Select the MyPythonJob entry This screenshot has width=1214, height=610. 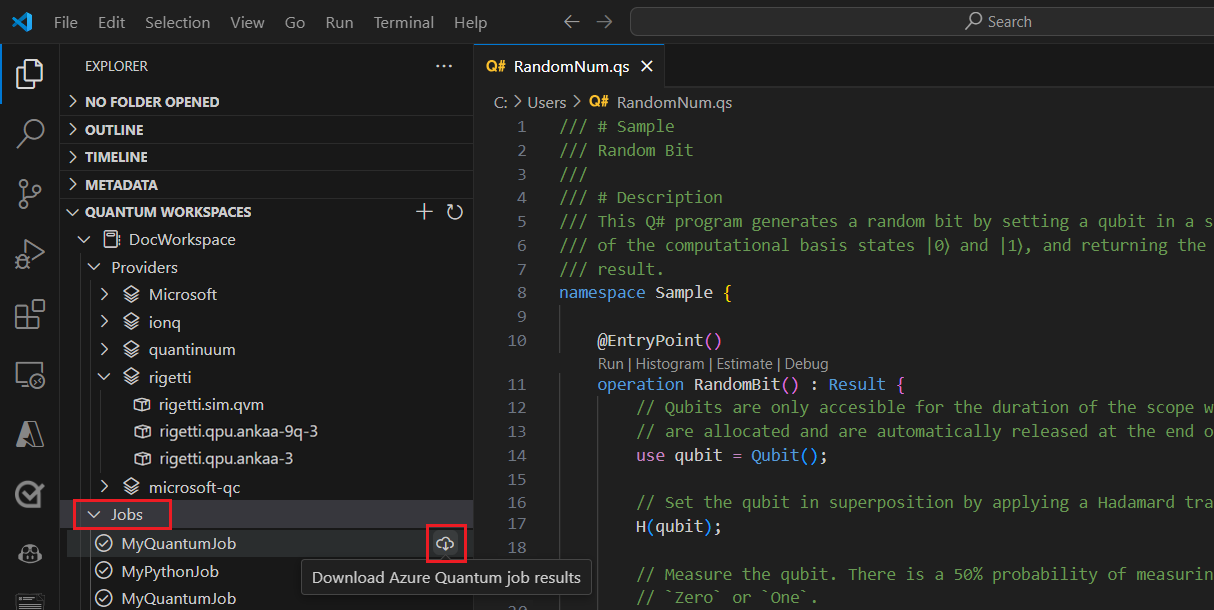tap(170, 571)
